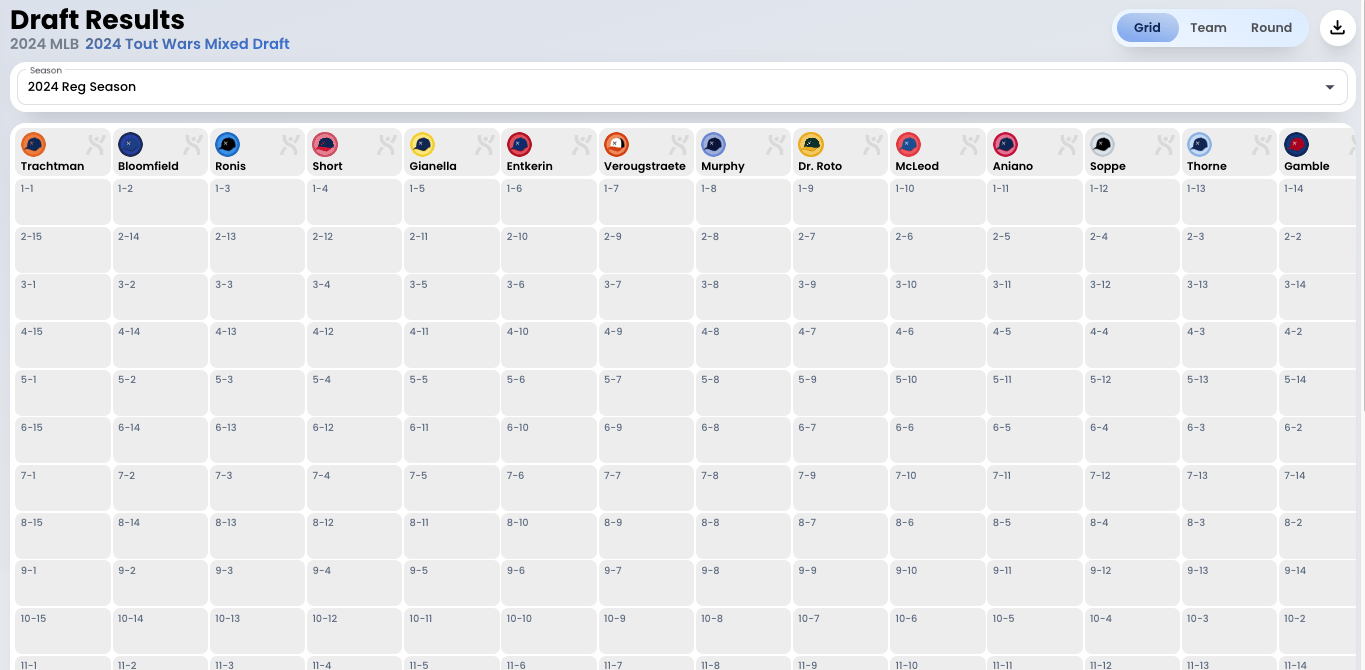Select the Verougstraete team name
This screenshot has height=670, width=1365.
click(645, 166)
